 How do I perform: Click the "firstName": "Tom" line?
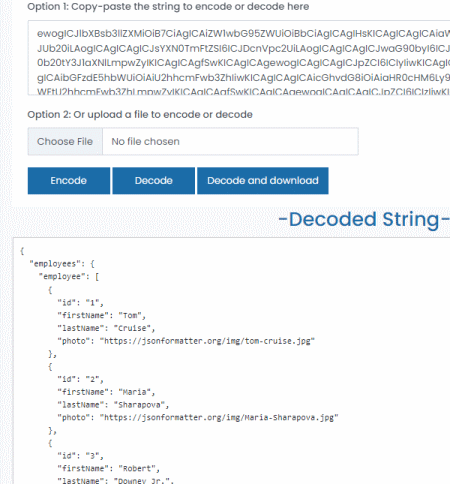click(x=101, y=315)
